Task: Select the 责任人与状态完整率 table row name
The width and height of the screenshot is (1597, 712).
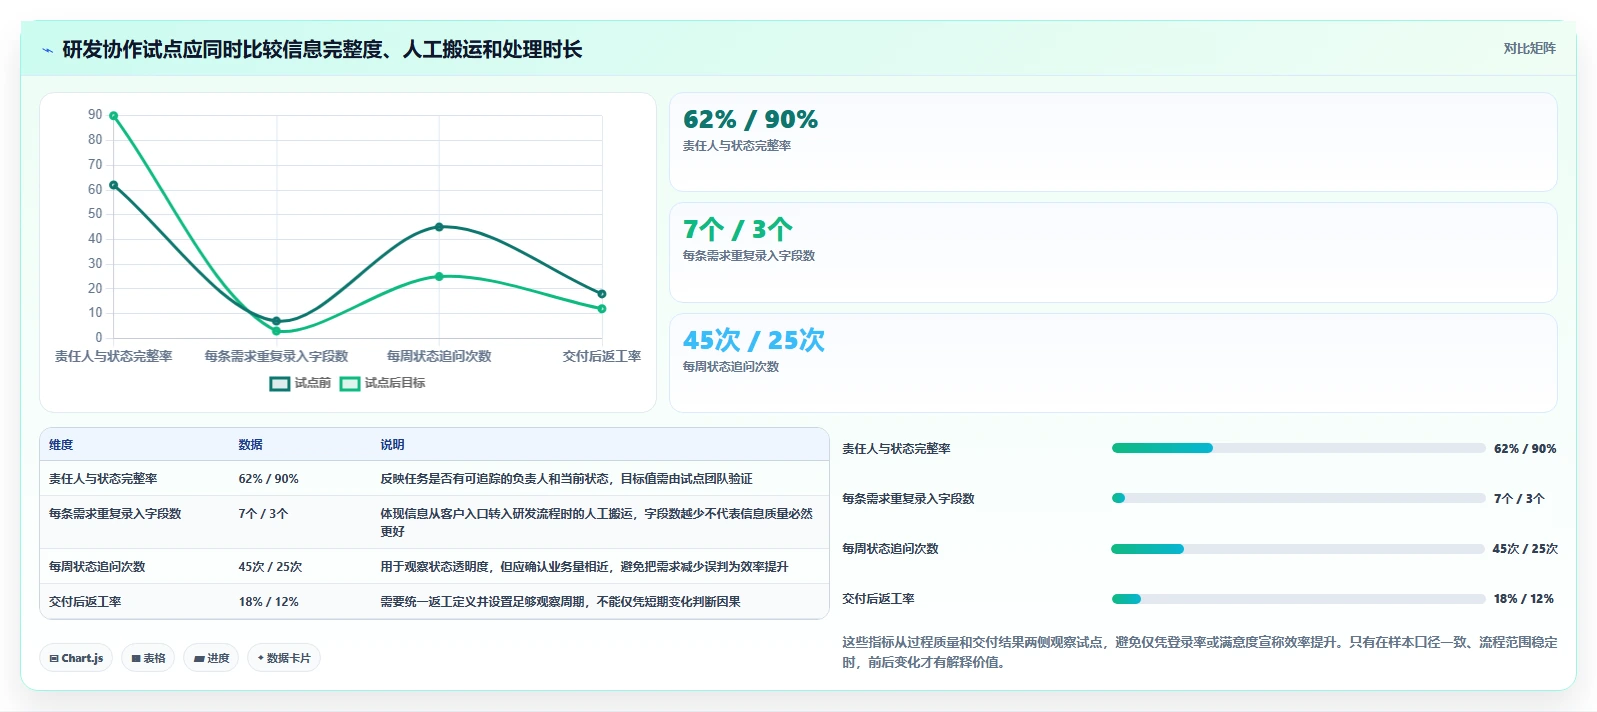Action: click(x=103, y=479)
